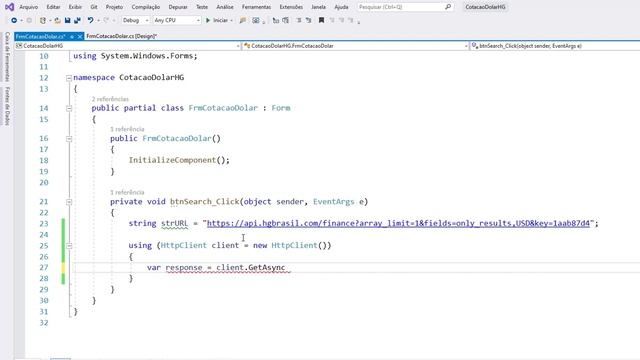Collapse the FrmCotacaoDolar class block
The width and height of the screenshot is (640, 360).
pos(69,108)
